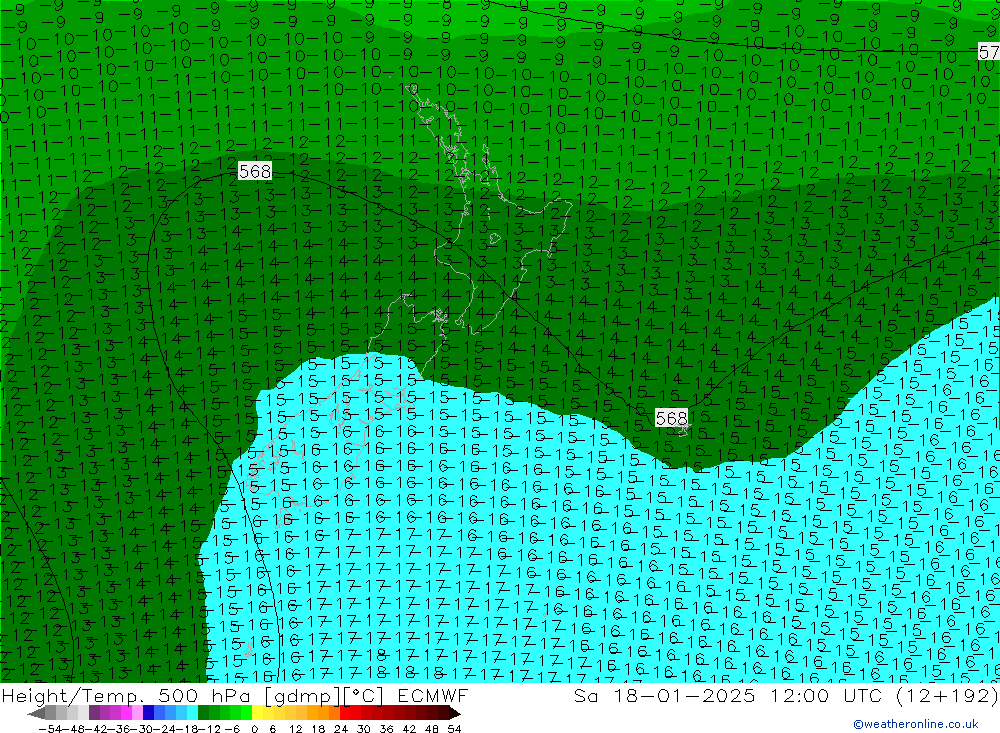The height and width of the screenshot is (733, 1000).
Task: Click the 54 value at the legend's right end
Action: 454,727
